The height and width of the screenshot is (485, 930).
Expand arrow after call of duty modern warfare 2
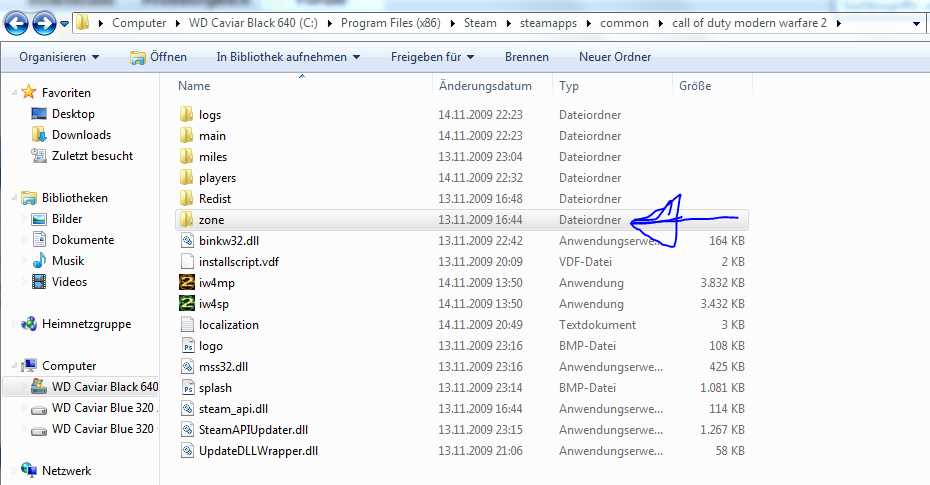839,24
